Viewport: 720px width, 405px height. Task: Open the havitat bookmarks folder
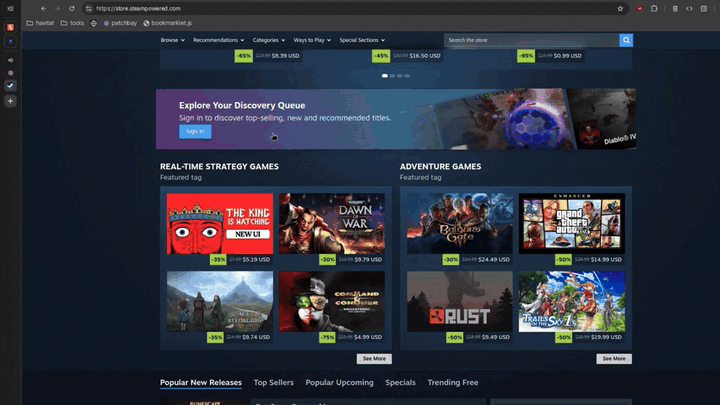coord(40,23)
